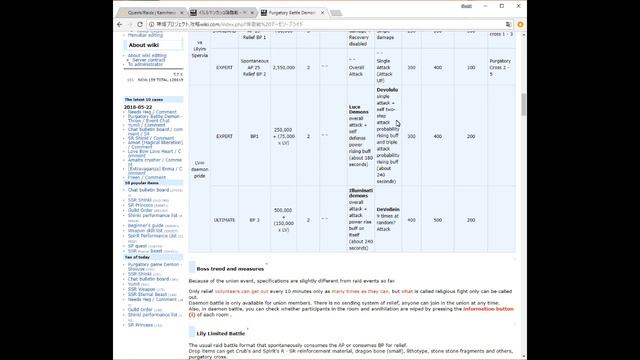The image size is (640, 360).
Task: Click the 'Boss trend and measures' heading
Action: (x=230, y=269)
